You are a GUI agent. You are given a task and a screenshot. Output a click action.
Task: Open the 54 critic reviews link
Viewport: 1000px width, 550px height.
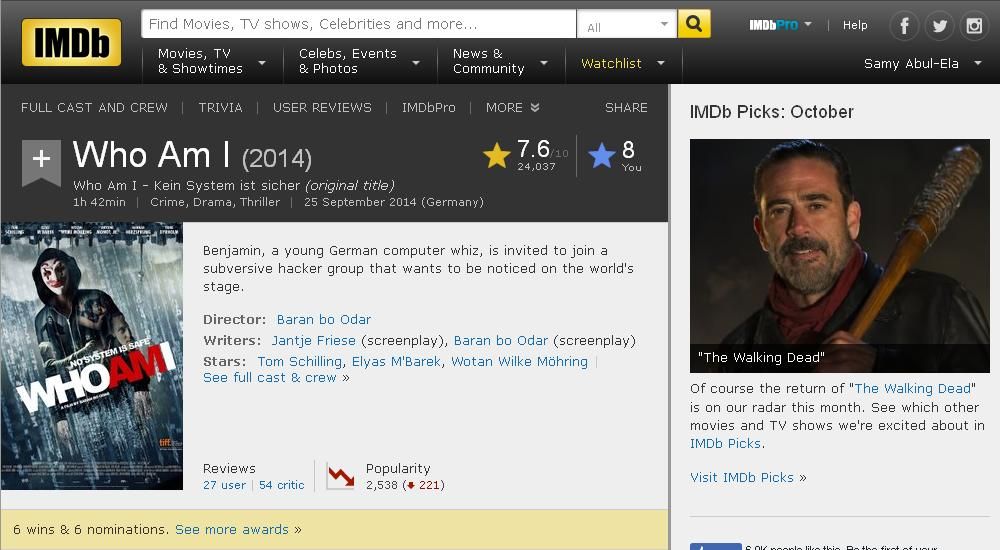tap(281, 486)
